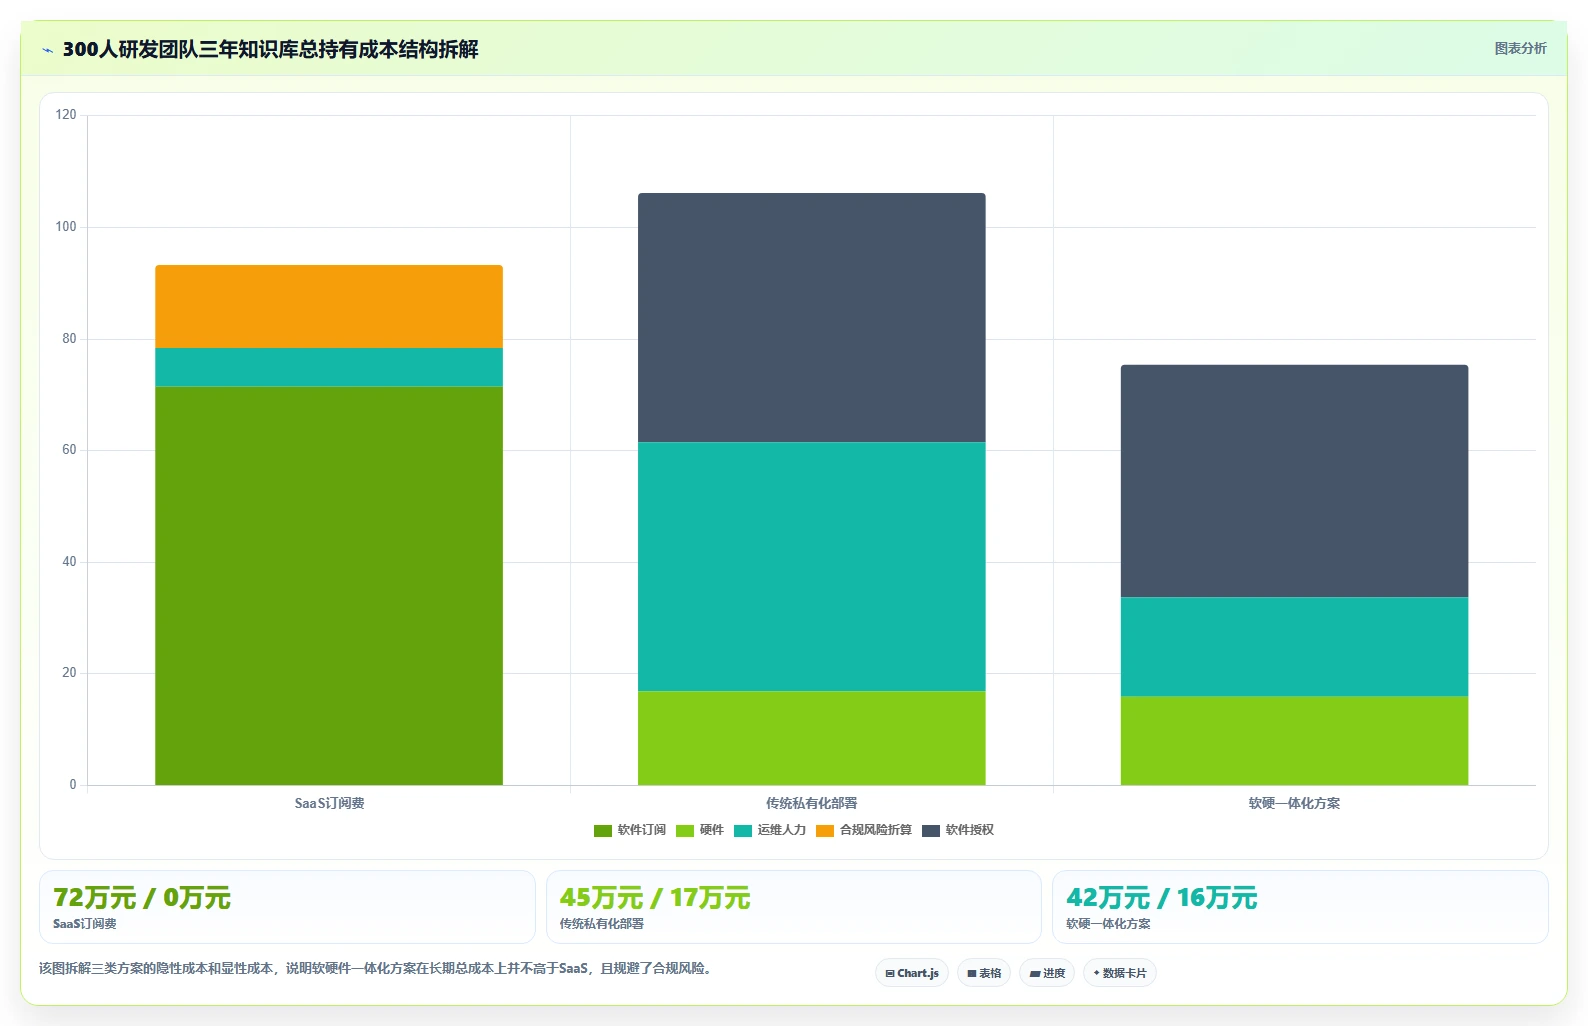Click the light green 硬件 segment of 传统私有化部署 bar
The height and width of the screenshot is (1026, 1588).
(812, 738)
